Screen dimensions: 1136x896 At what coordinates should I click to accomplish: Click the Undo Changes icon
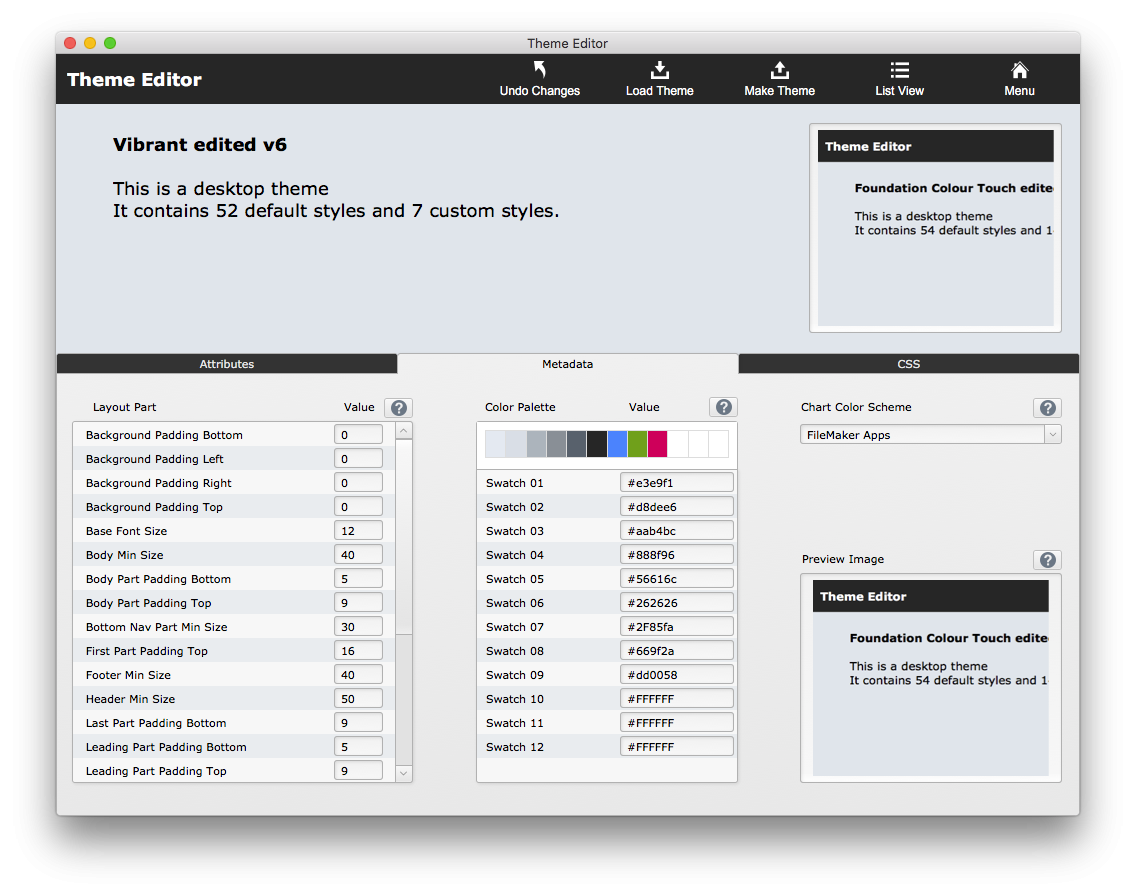tap(540, 70)
